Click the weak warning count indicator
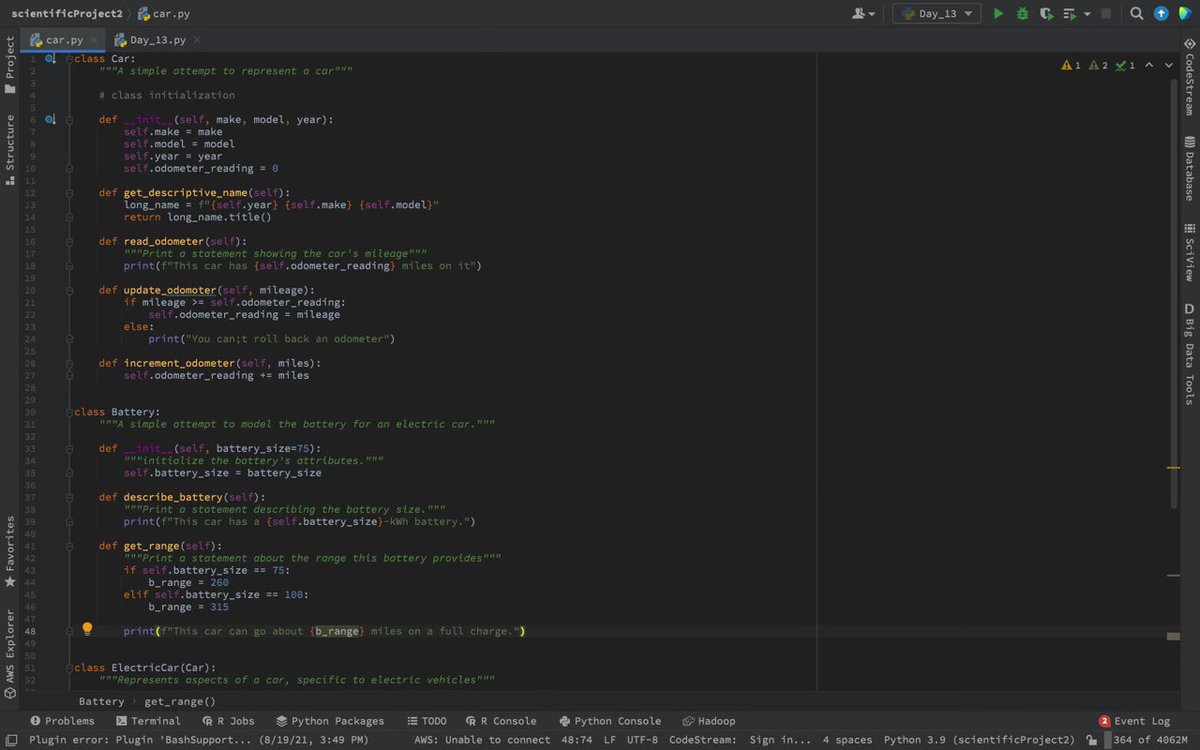Screen dimensions: 1200x750 click(x=1098, y=65)
